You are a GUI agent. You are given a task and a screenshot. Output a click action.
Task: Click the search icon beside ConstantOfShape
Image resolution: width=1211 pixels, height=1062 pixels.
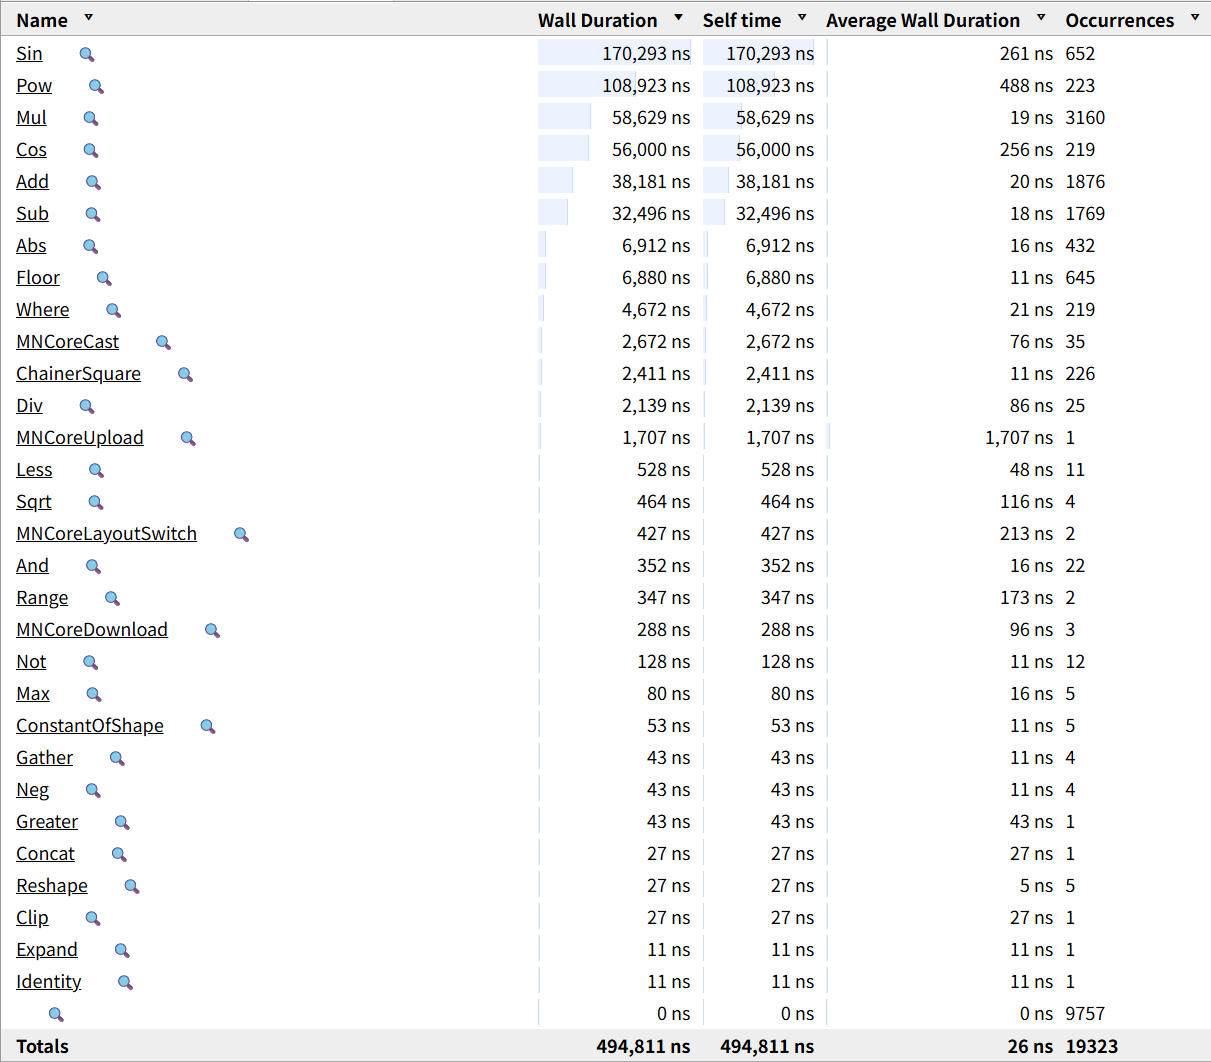(x=208, y=727)
